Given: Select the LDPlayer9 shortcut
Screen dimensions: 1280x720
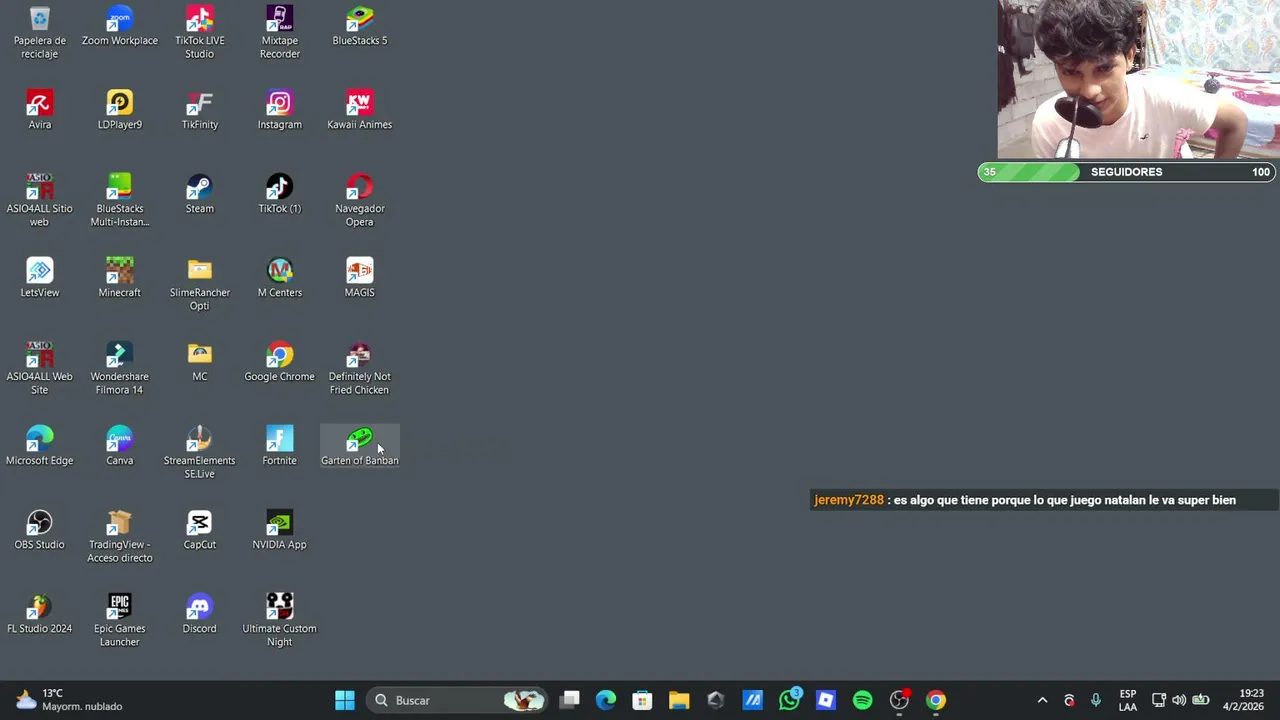Looking at the screenshot, I should pos(120,110).
